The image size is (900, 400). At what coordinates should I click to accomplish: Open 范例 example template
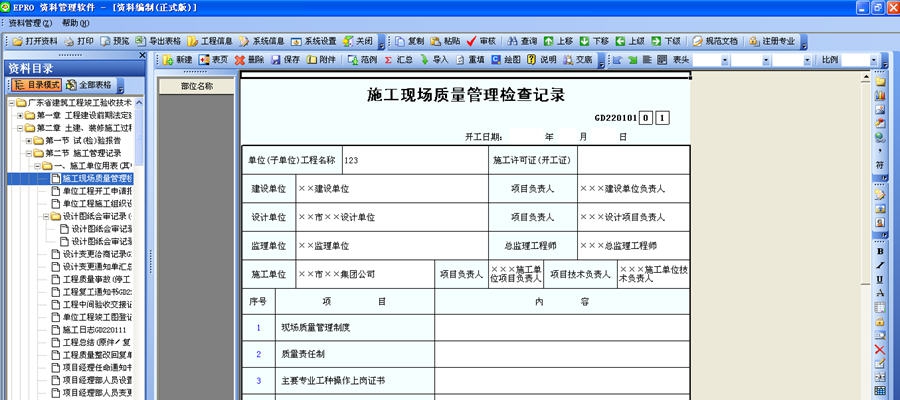point(362,60)
